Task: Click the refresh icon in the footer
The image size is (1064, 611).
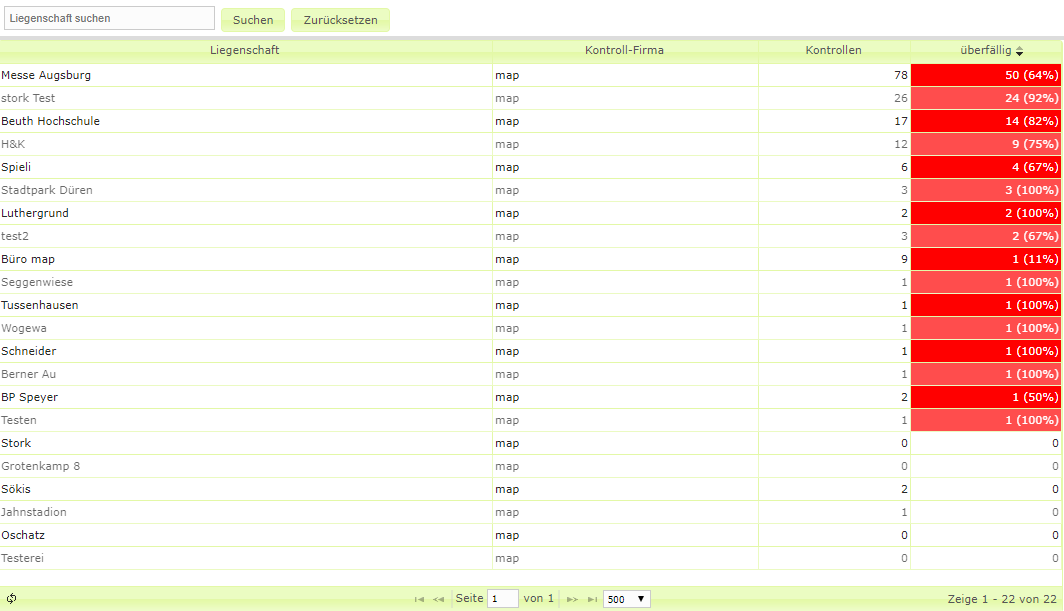Action: click(11, 599)
